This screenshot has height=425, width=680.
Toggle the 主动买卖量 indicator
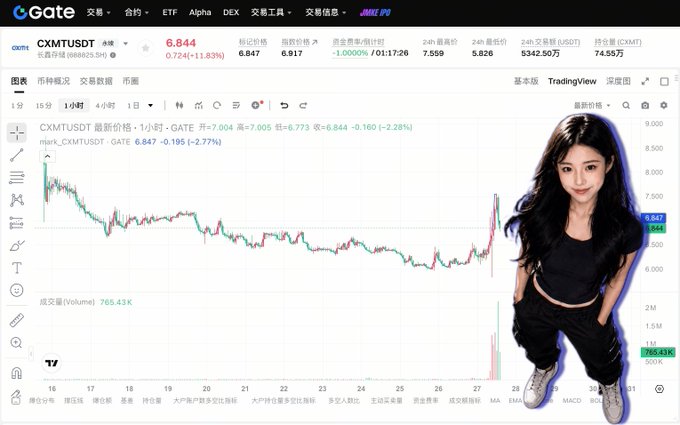(x=386, y=400)
